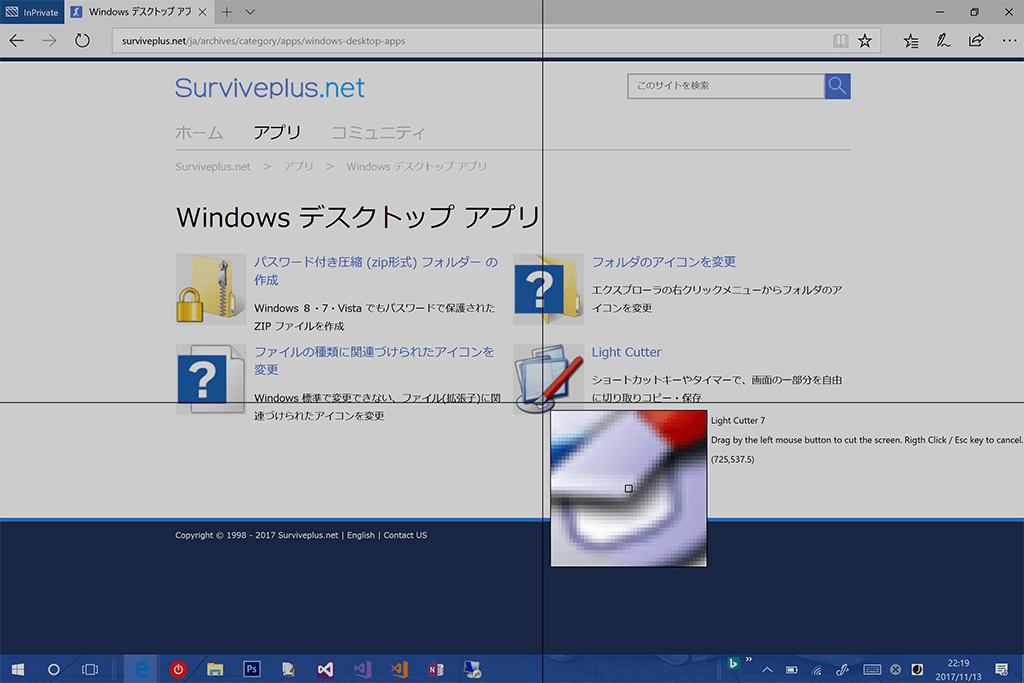
Task: Open Task View on taskbar
Action: point(89,669)
